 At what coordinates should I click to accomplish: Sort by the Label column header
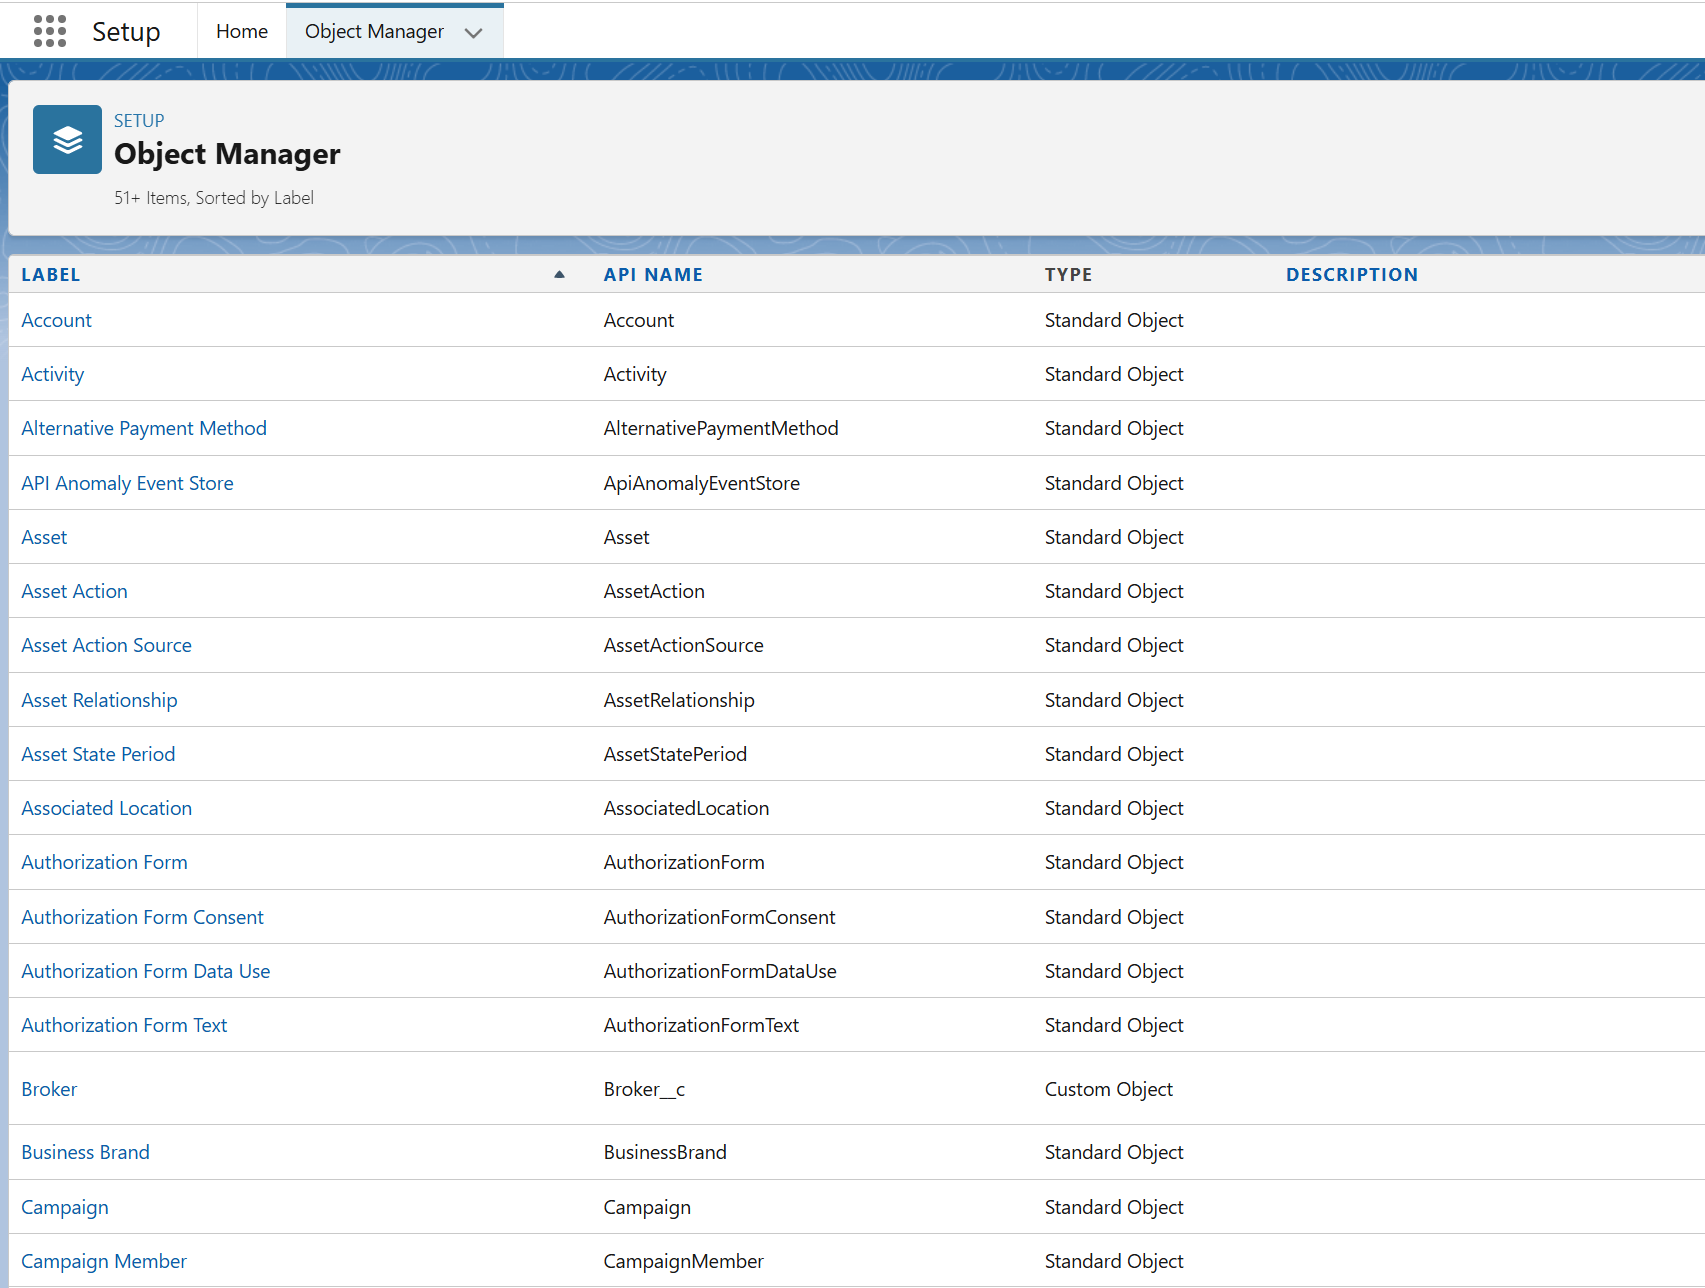pos(51,275)
